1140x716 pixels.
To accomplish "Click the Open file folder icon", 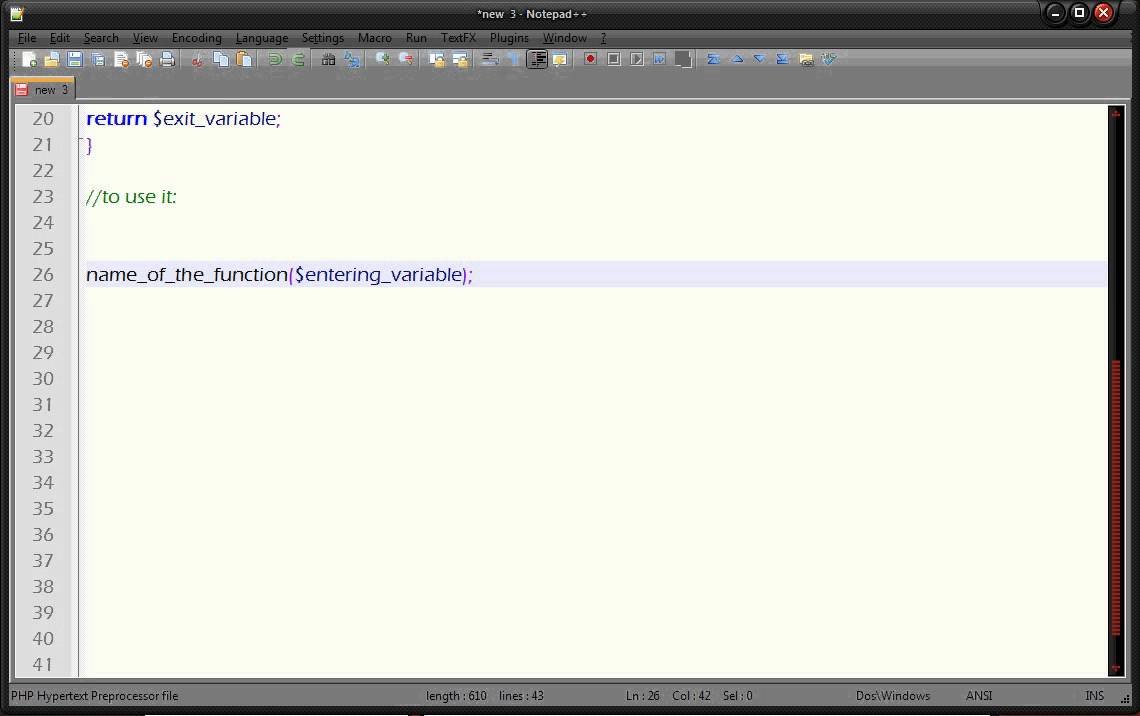I will click(52, 60).
